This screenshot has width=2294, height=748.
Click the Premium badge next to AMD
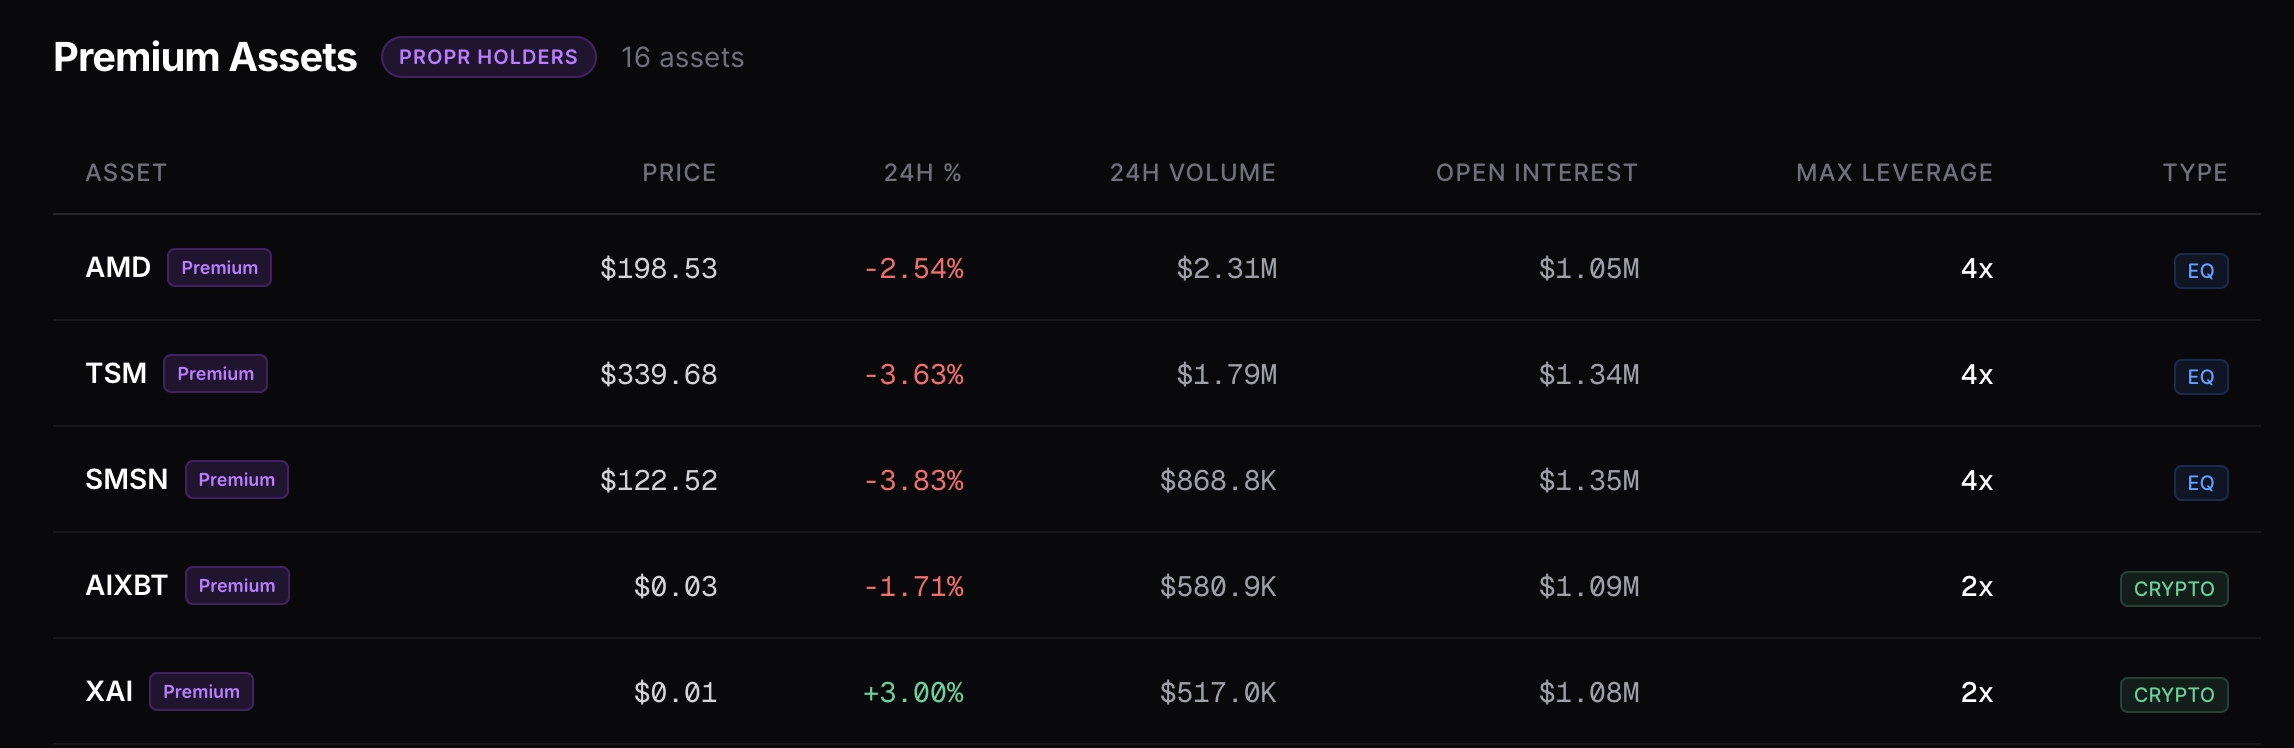(x=220, y=267)
